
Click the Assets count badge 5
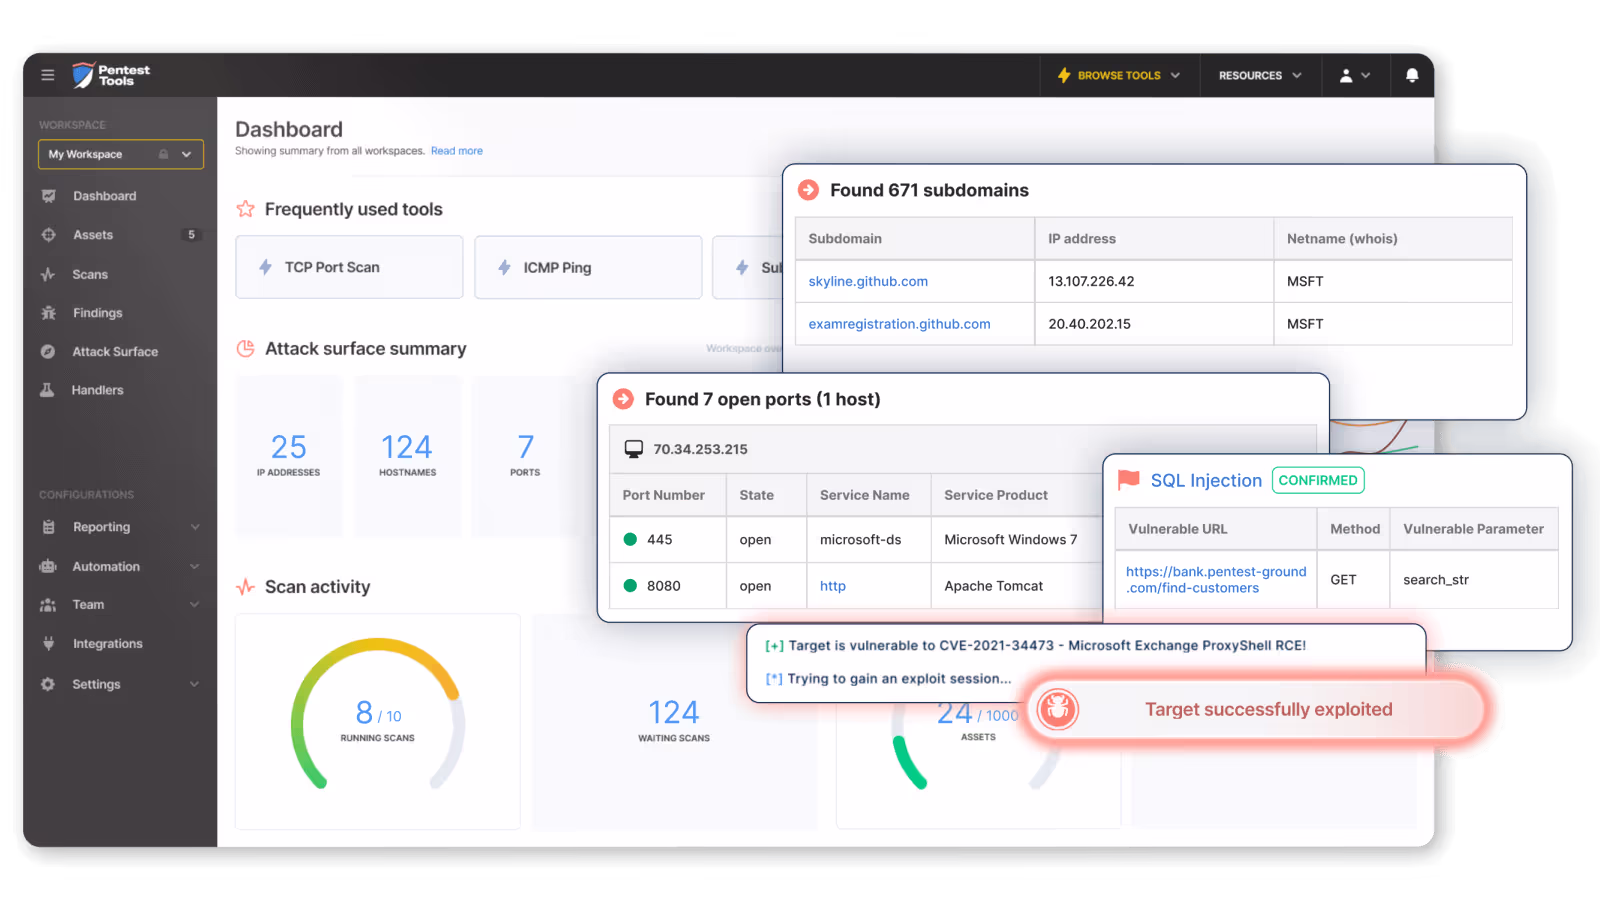pos(191,235)
